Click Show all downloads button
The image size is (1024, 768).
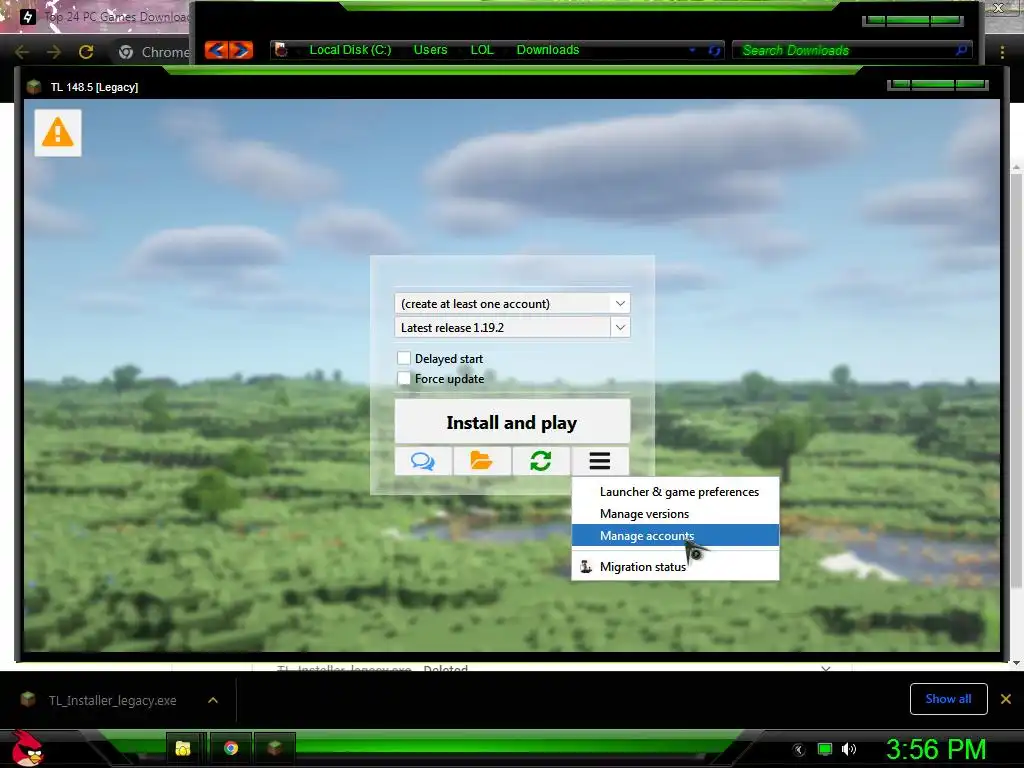948,699
